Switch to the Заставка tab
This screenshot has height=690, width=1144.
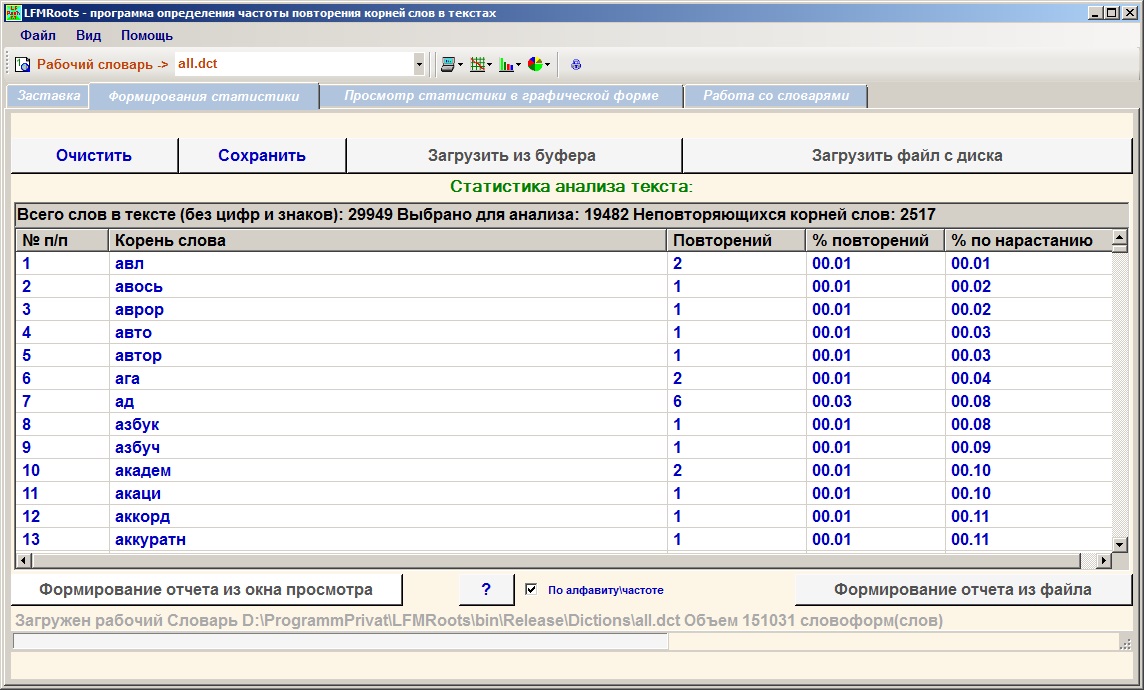(49, 96)
